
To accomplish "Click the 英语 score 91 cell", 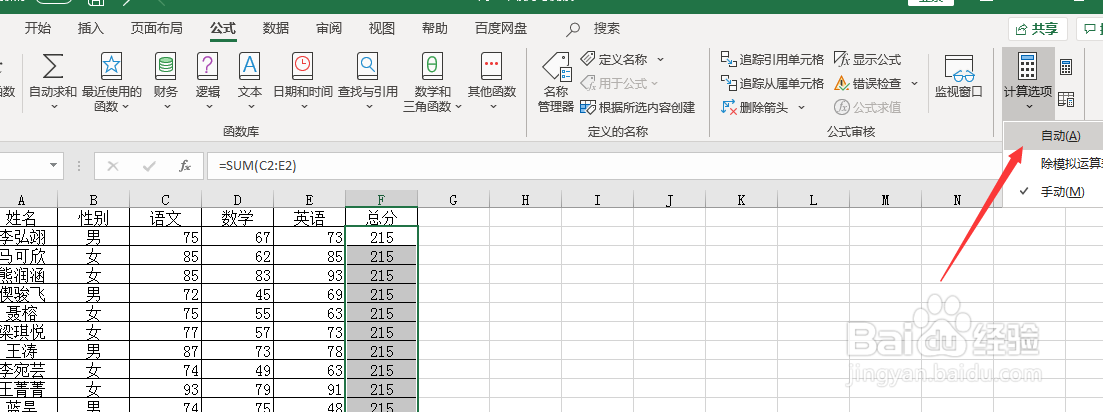I will pos(310,389).
